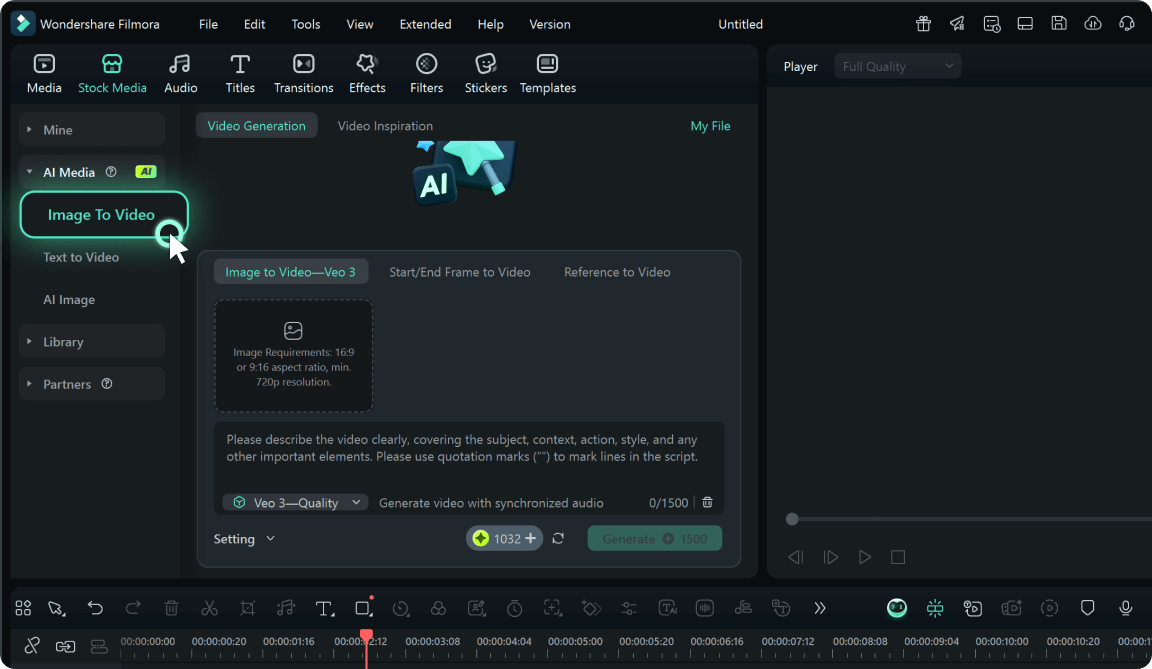Open the Tools menu
Image resolution: width=1152 pixels, height=669 pixels.
[x=306, y=24]
